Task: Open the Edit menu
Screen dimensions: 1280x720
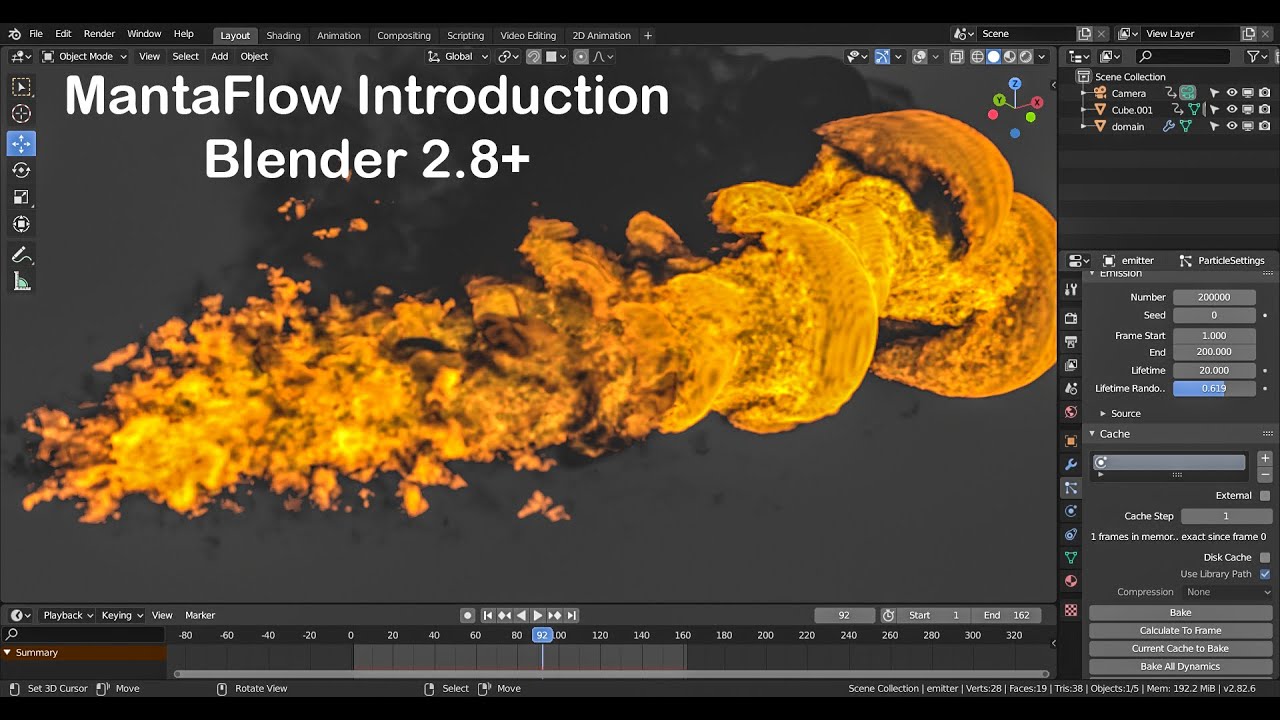Action: [x=63, y=34]
